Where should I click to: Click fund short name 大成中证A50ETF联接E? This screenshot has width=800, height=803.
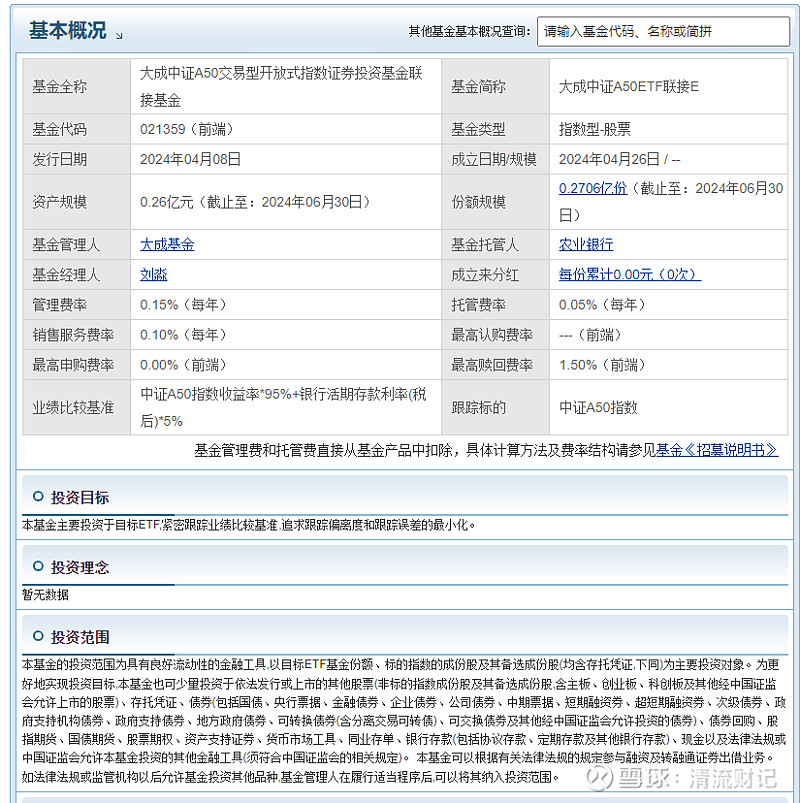628,87
